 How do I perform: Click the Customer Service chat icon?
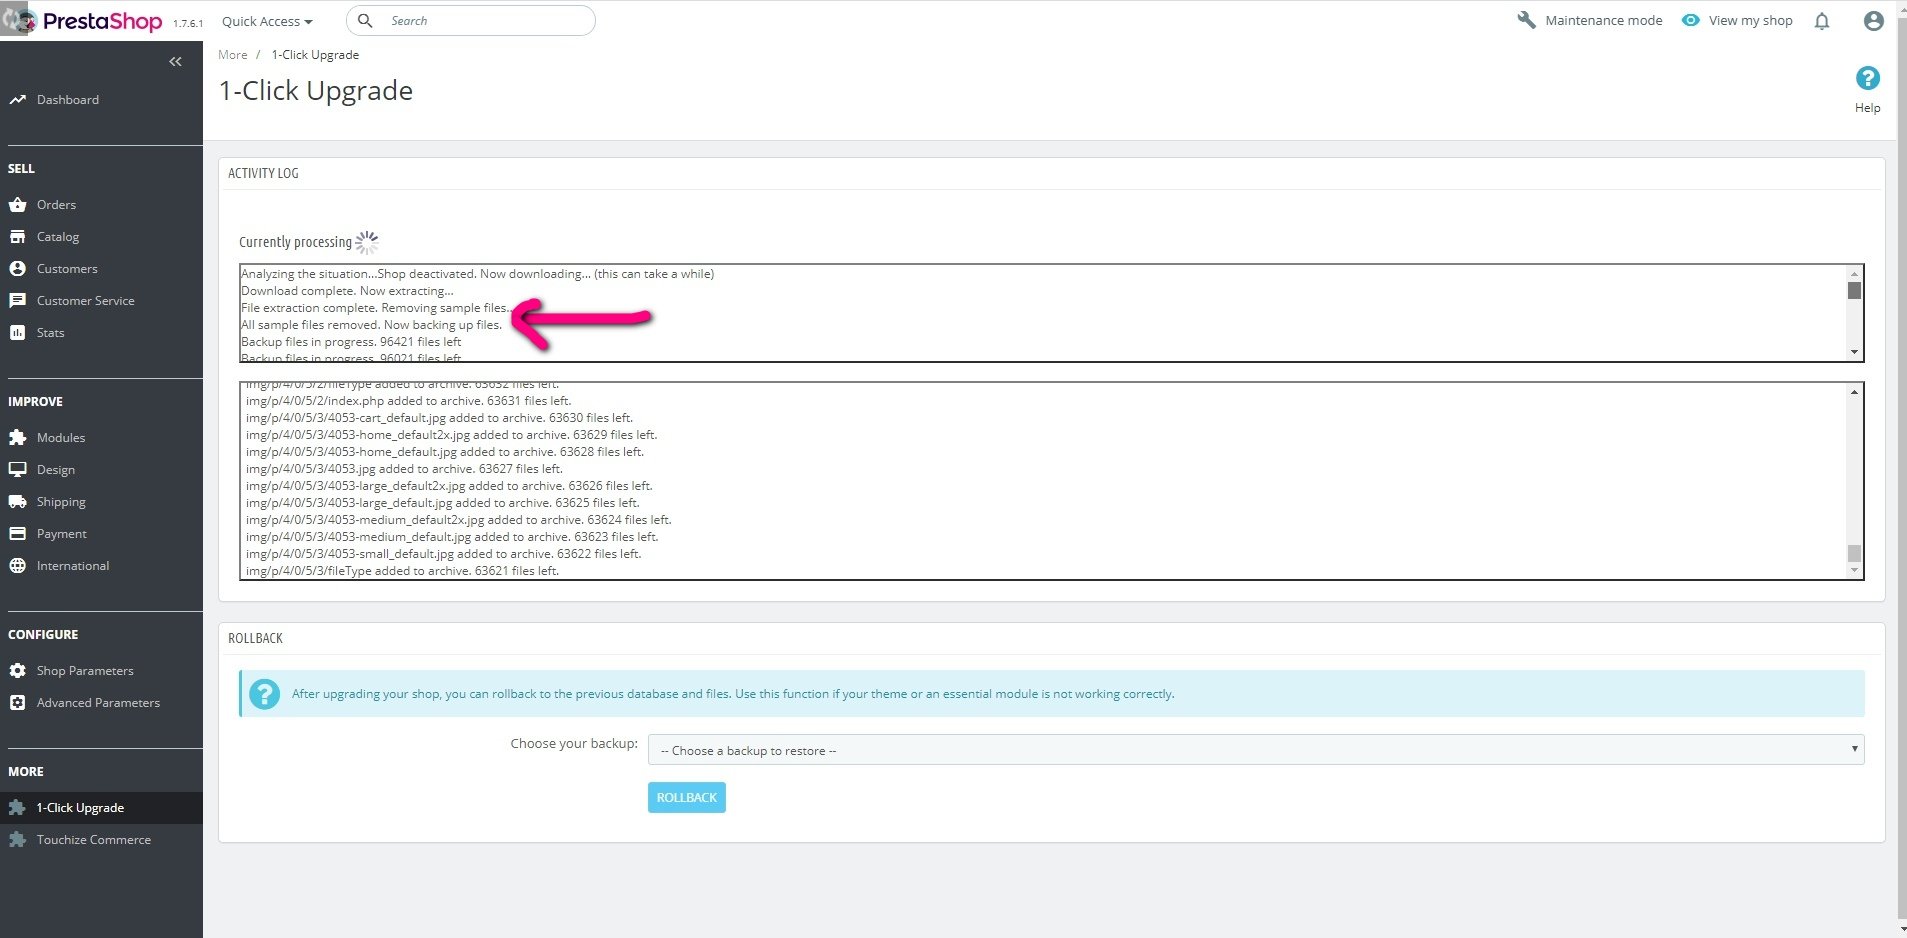(17, 301)
